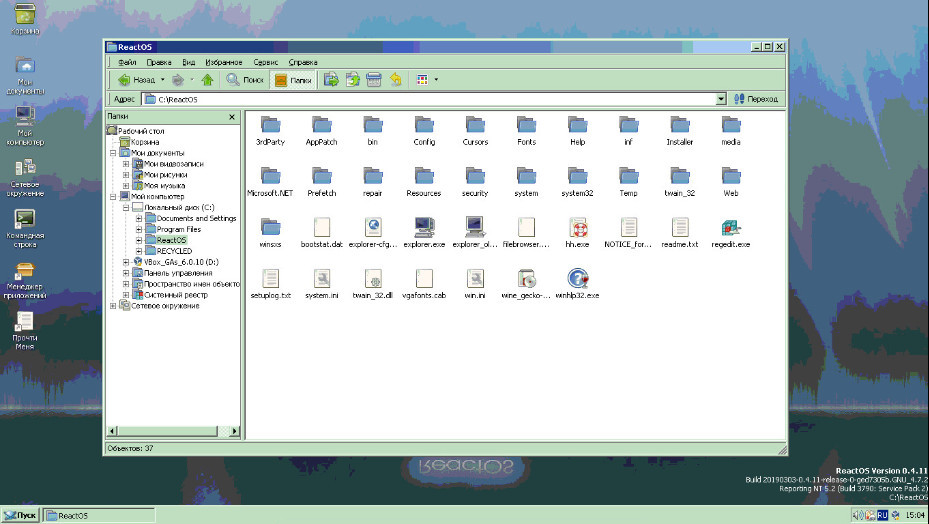
Task: Click the Пуск start button
Action: (20, 515)
